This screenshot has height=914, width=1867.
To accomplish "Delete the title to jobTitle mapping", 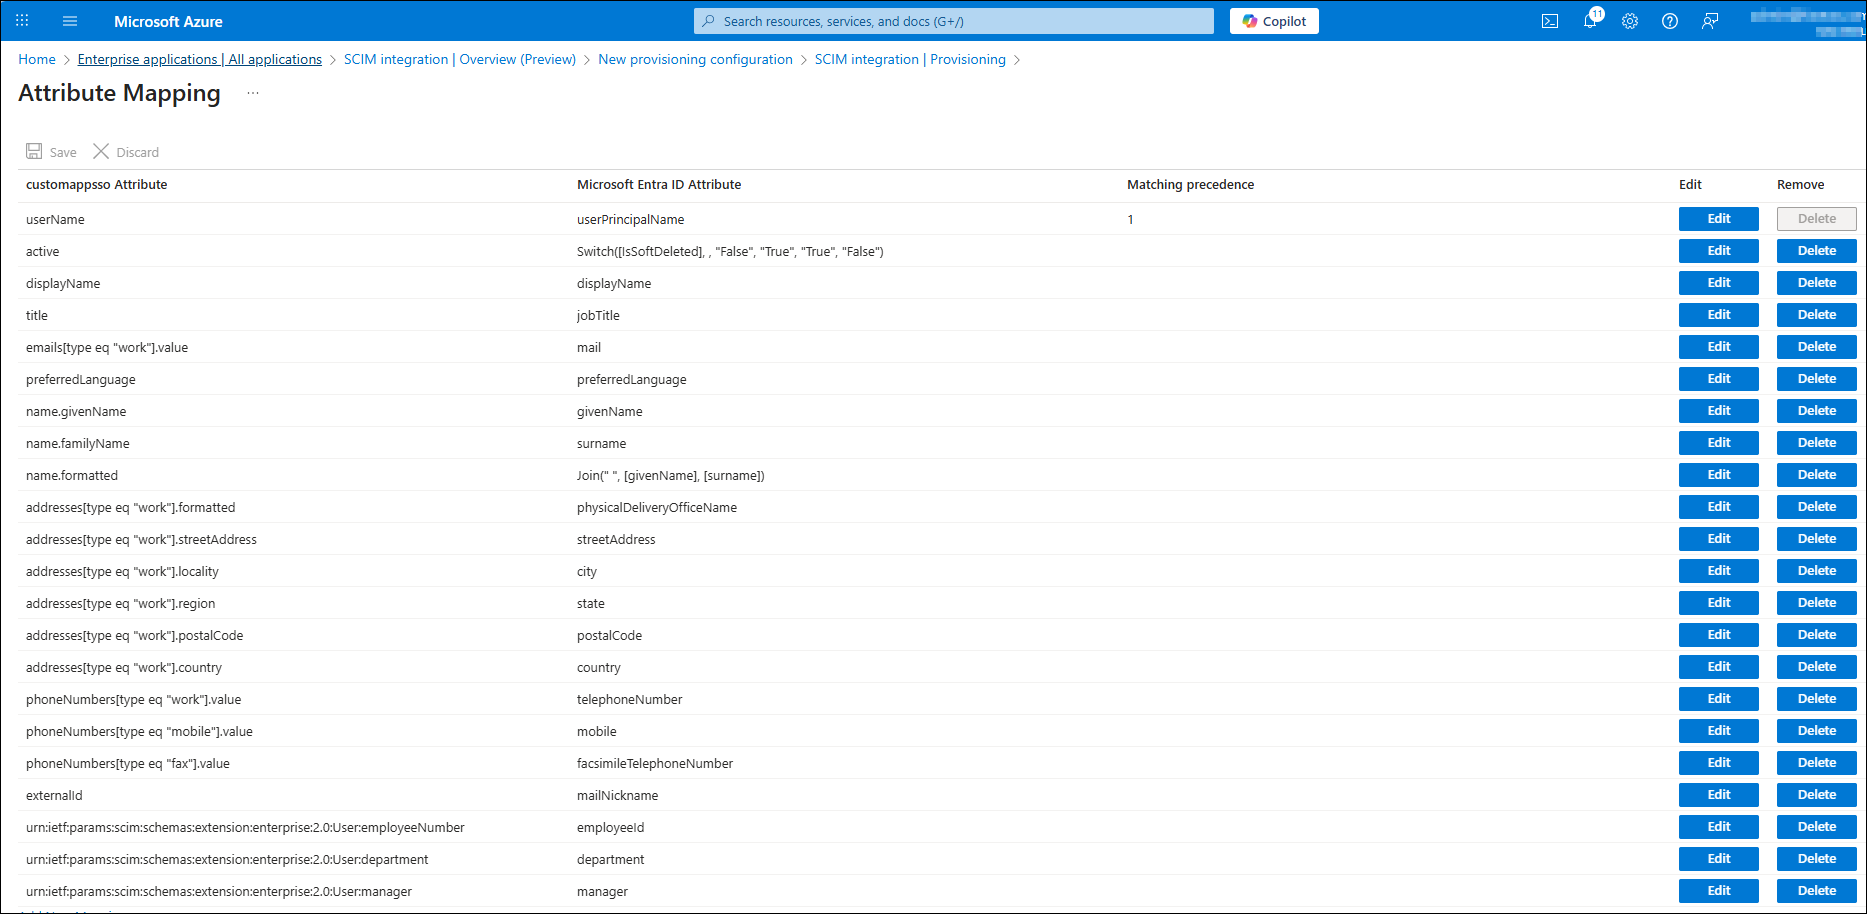I will pos(1816,315).
